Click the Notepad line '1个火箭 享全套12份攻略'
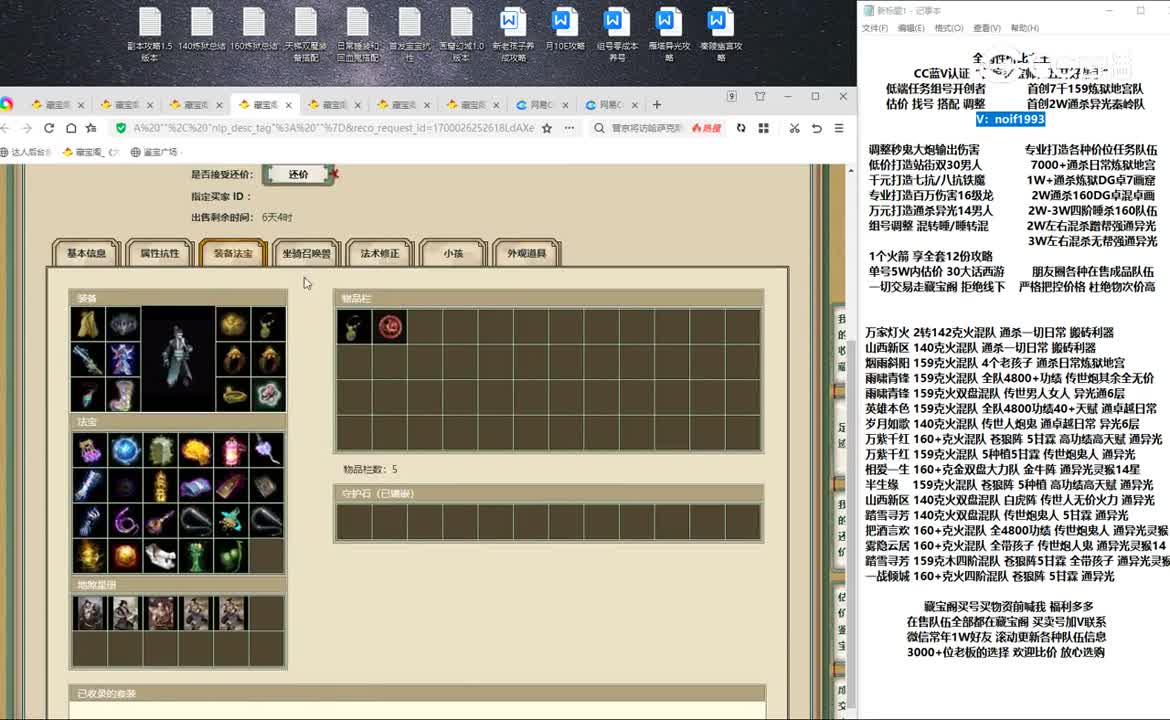The width and height of the screenshot is (1170, 720). (x=930, y=256)
